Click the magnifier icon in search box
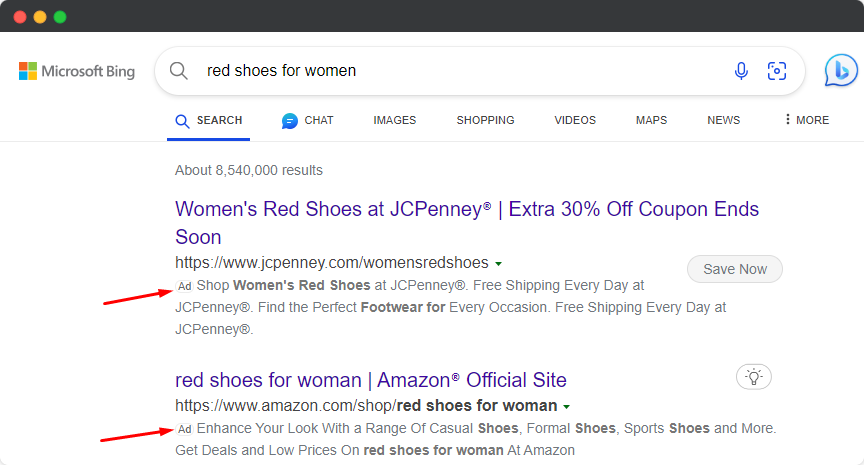This screenshot has width=864, height=465. click(x=179, y=71)
